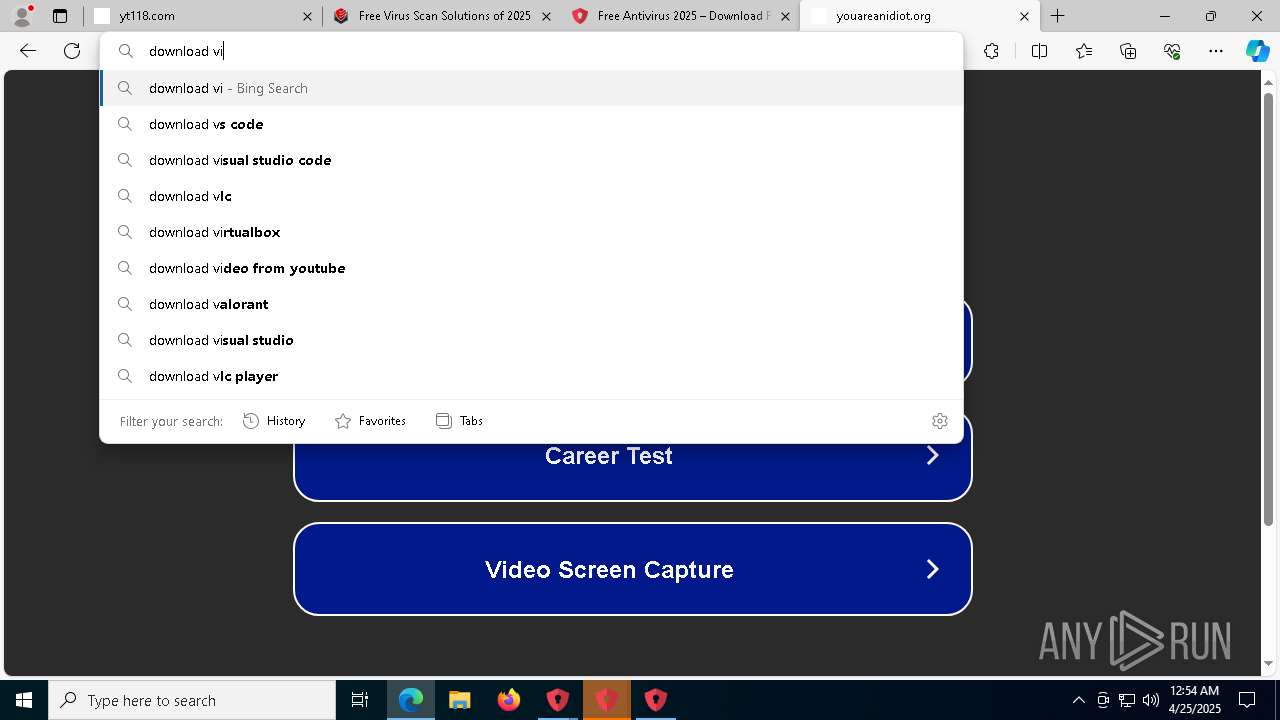Reload the current page
Viewport: 1280px width, 720px height.
coord(72,51)
